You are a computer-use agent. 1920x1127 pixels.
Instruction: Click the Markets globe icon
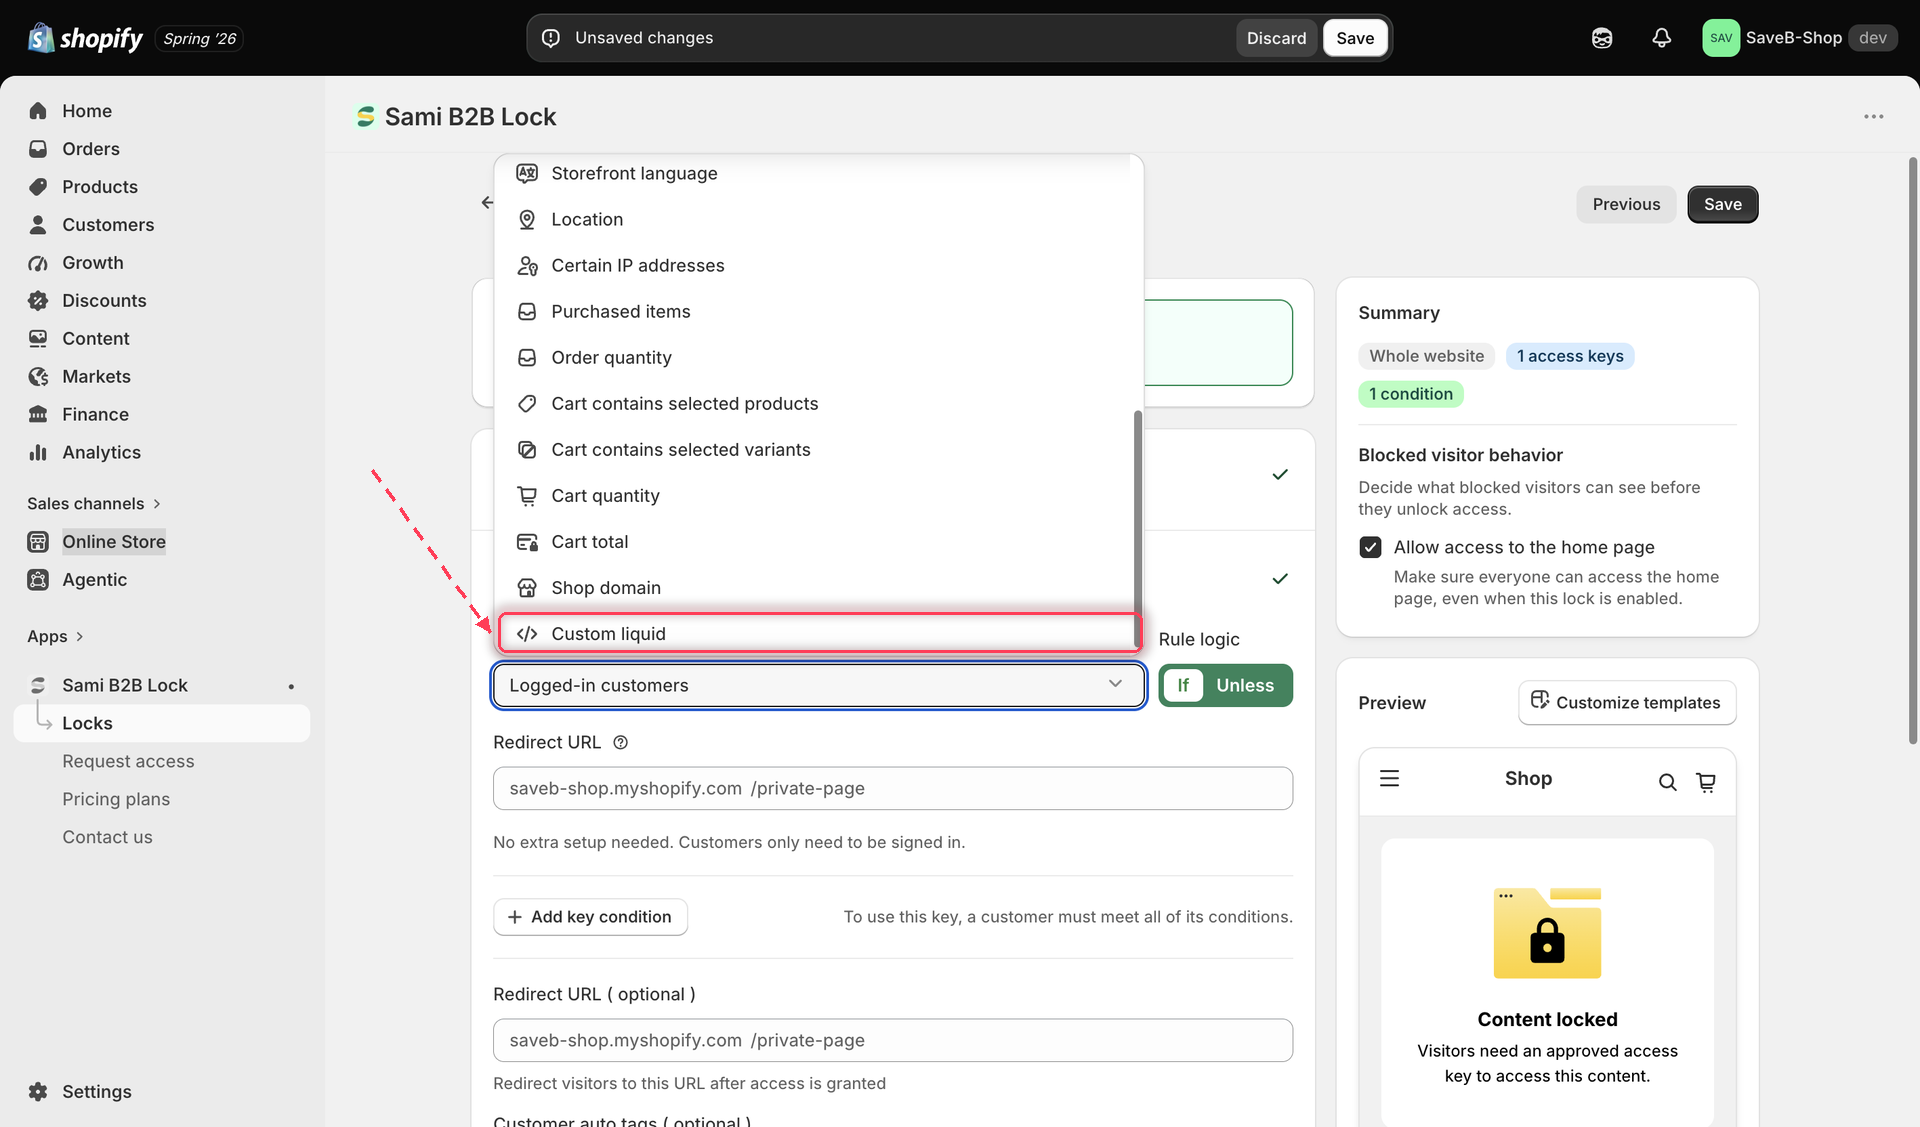point(38,377)
